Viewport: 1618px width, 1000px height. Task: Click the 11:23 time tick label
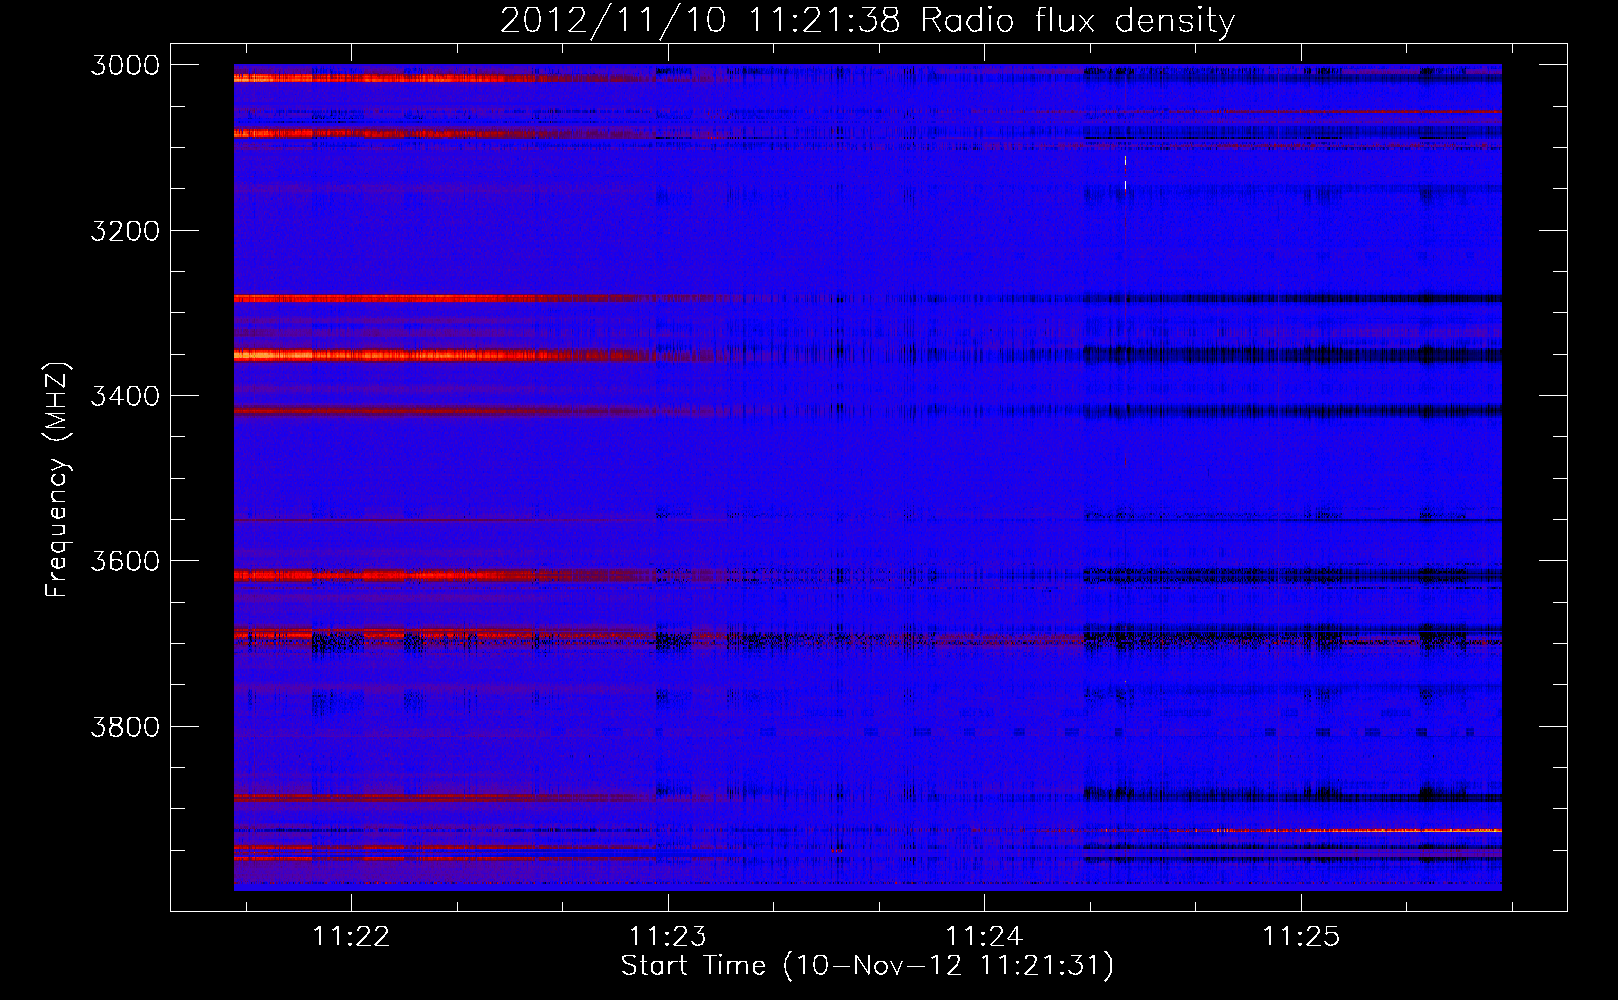click(667, 936)
